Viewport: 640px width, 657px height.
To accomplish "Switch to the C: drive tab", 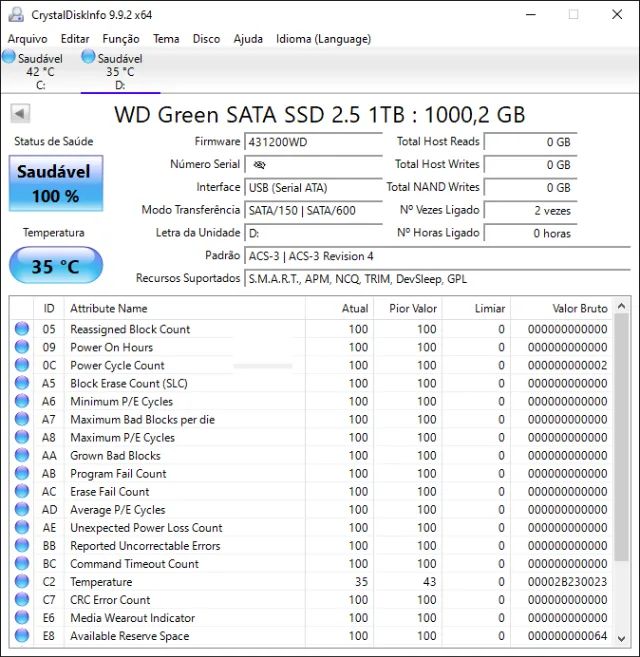I will pos(40,70).
